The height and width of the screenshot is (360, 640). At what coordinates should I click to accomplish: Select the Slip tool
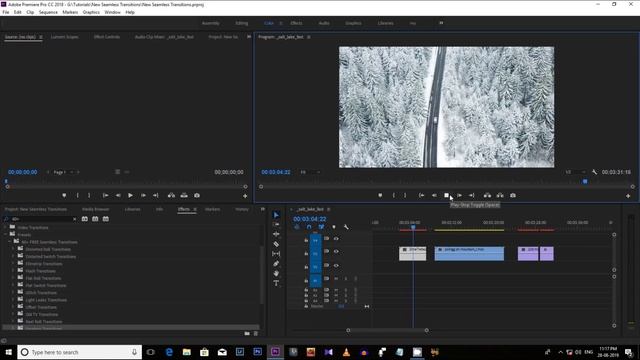[x=276, y=254]
